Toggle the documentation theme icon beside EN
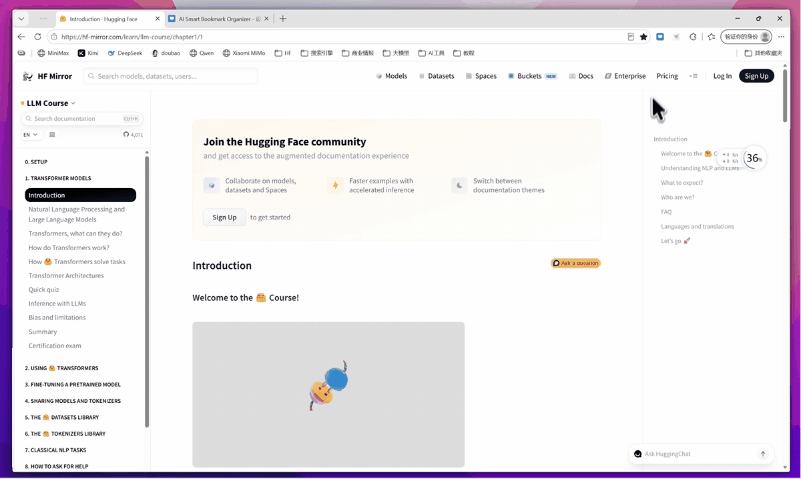 pyautogui.click(x=52, y=135)
